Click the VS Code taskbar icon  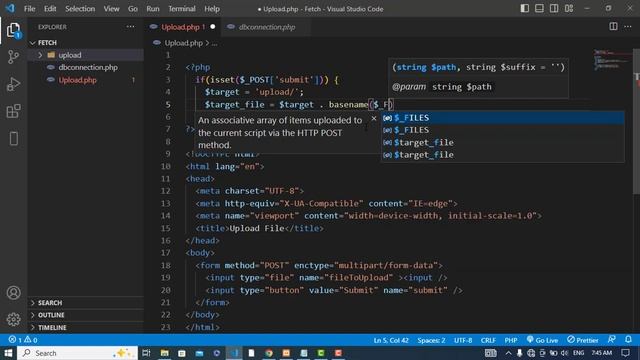tap(234, 353)
